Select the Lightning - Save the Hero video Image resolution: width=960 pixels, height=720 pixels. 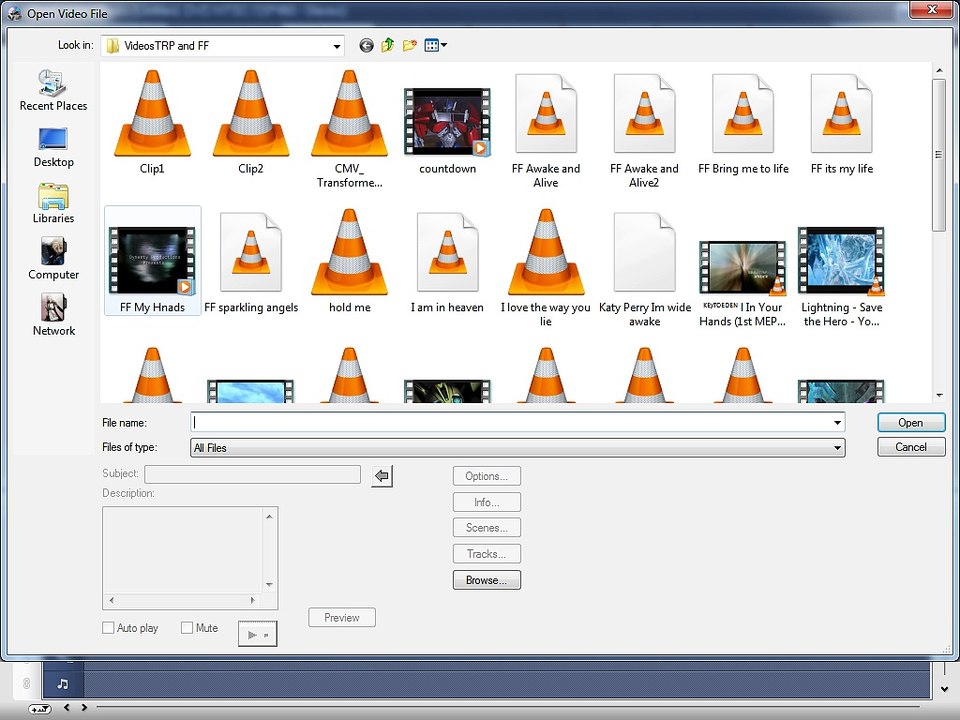[841, 277]
